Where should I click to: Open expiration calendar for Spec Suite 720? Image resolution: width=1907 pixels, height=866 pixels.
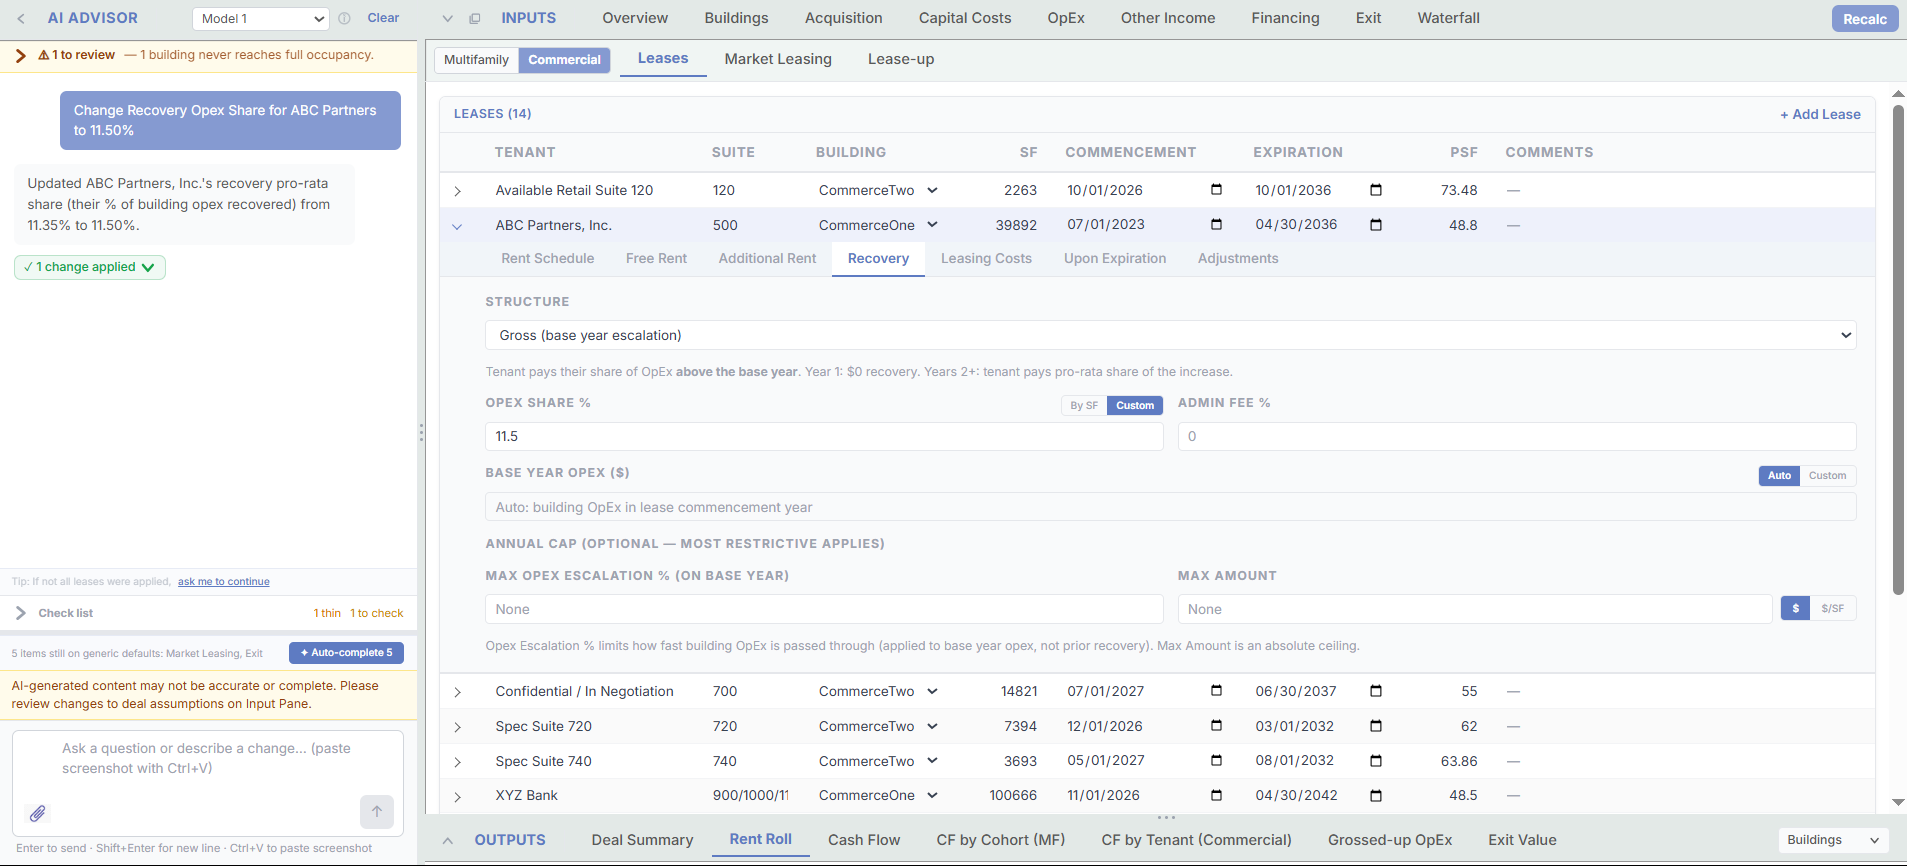coord(1376,726)
